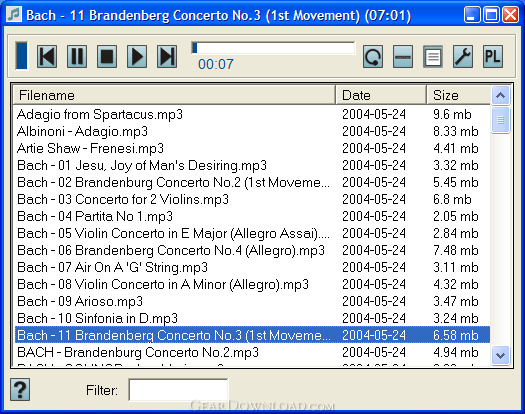Click the play button

click(137, 57)
